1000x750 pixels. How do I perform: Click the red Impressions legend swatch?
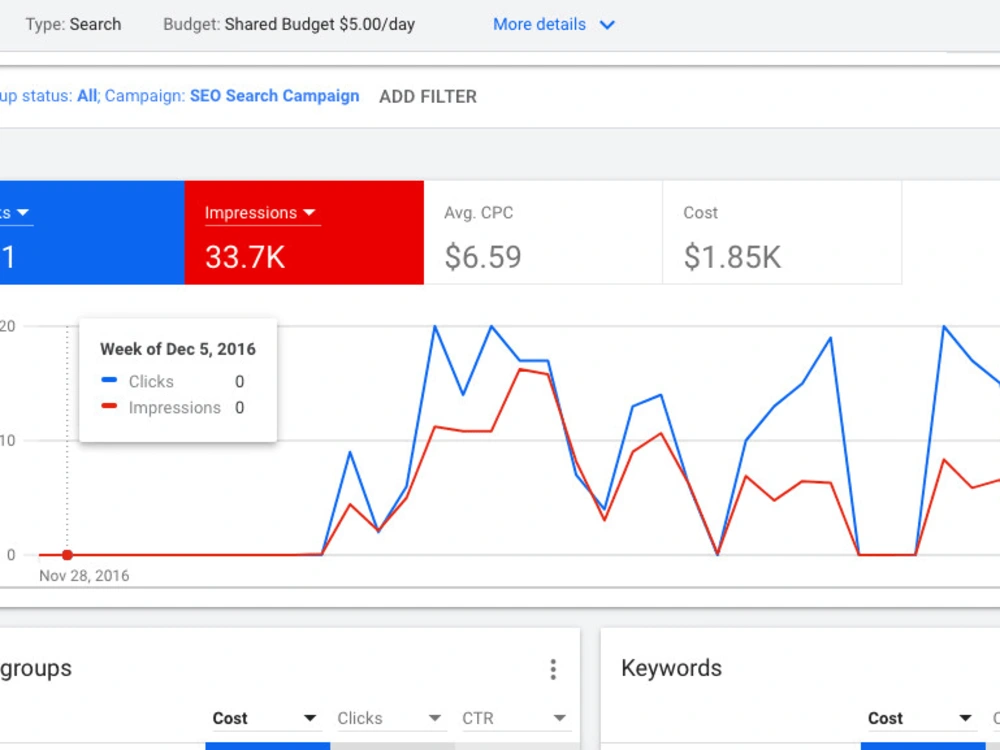click(x=109, y=406)
